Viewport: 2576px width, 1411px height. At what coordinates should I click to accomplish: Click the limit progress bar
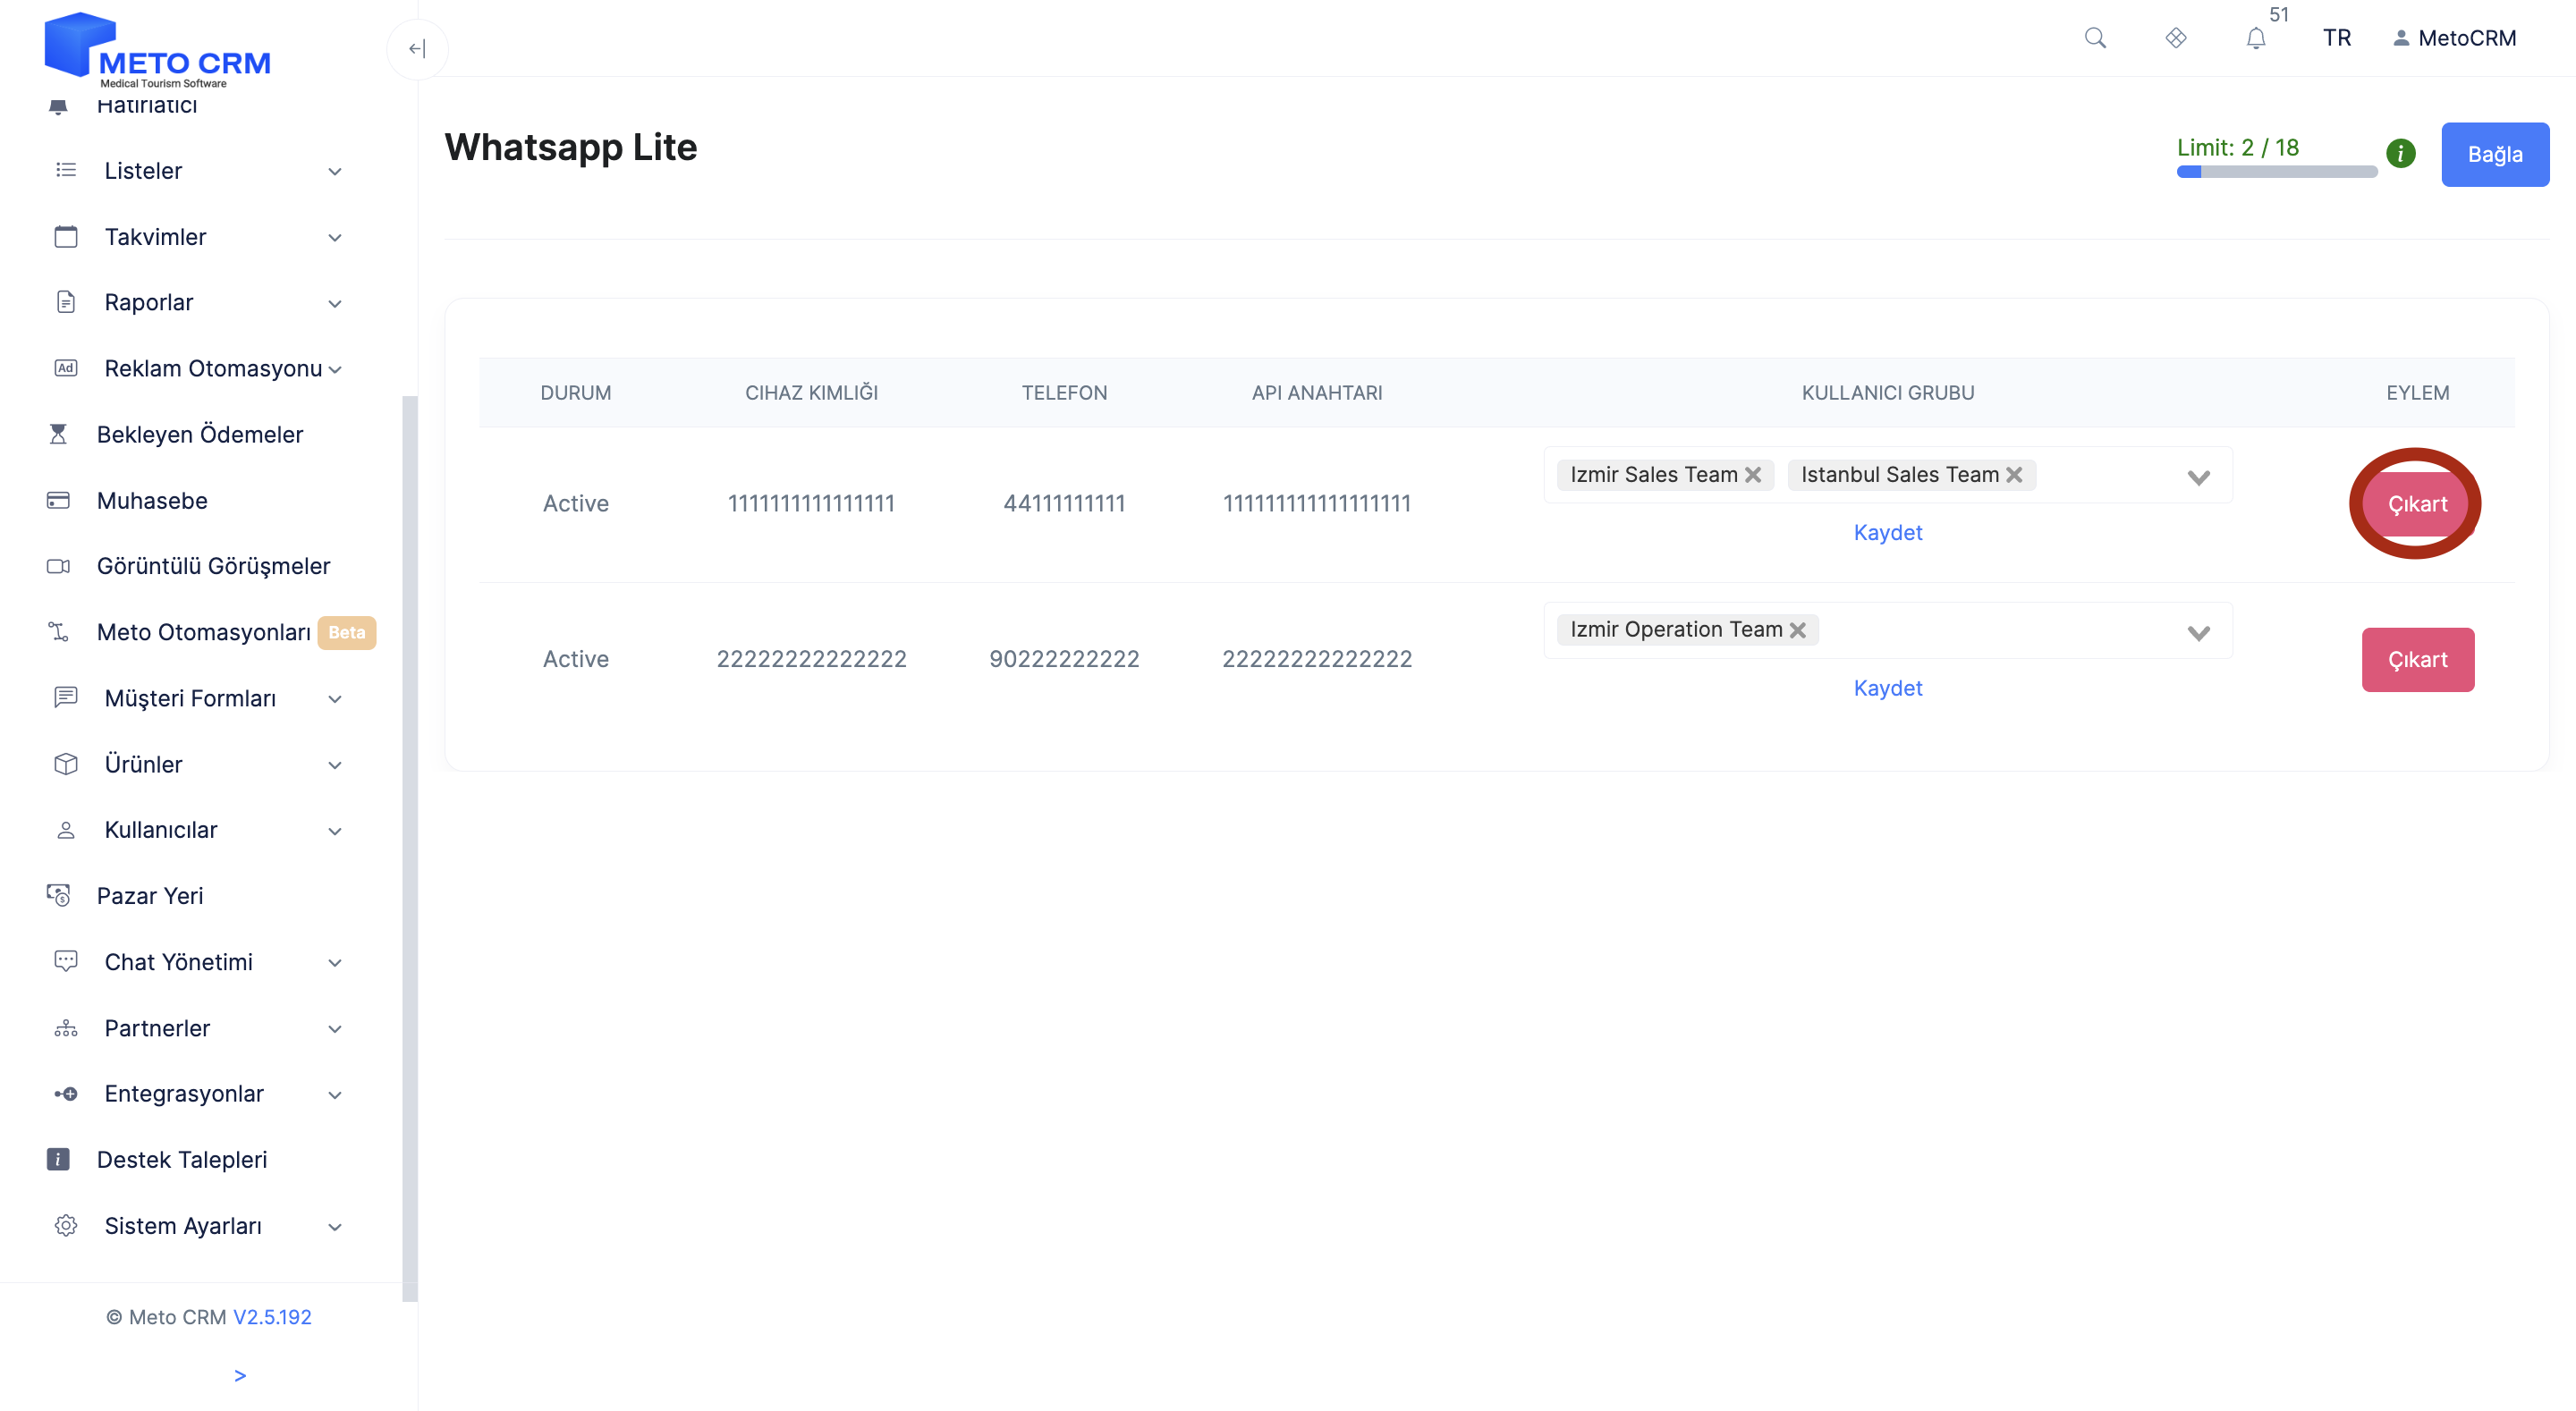(x=2276, y=172)
